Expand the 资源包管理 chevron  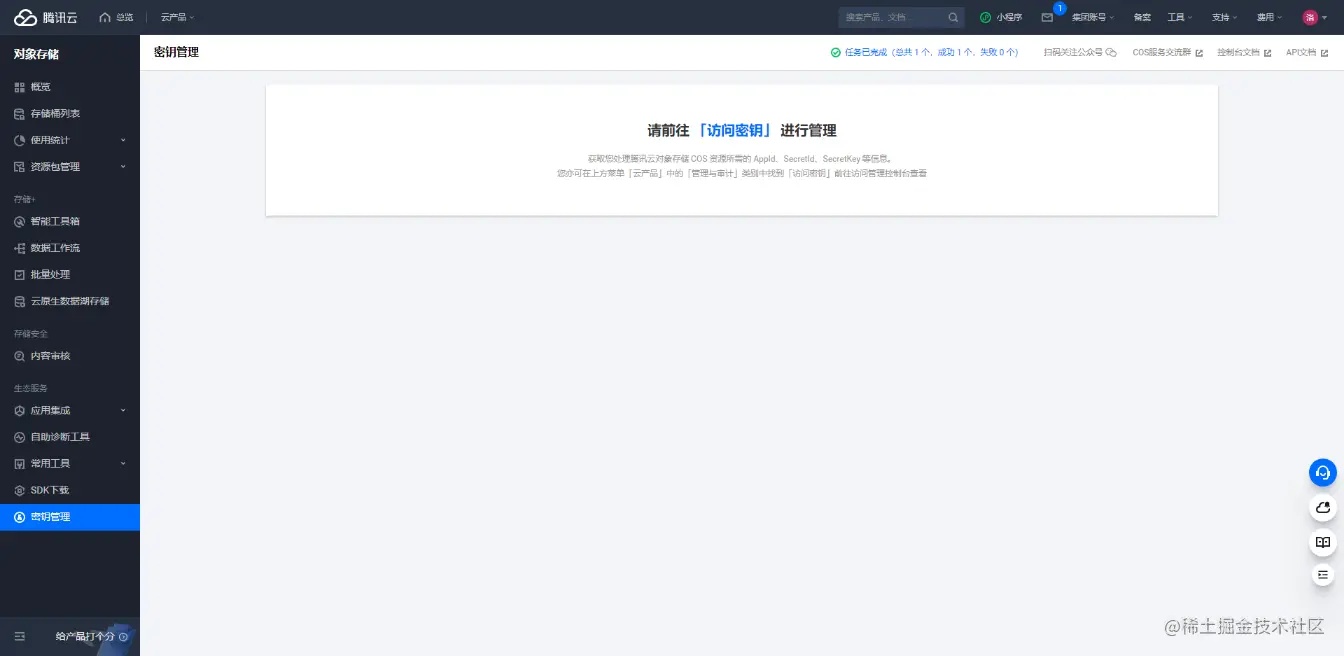click(123, 167)
